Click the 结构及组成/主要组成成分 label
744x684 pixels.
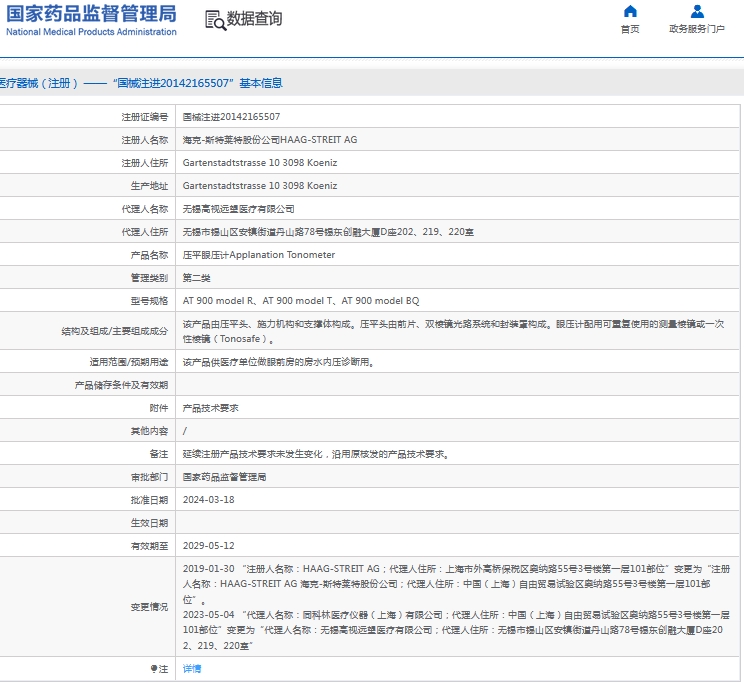point(114,331)
